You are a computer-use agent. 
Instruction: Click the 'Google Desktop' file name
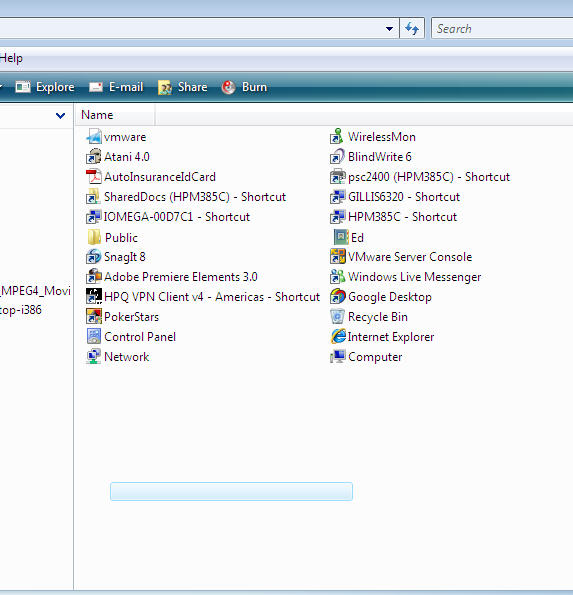click(x=390, y=297)
